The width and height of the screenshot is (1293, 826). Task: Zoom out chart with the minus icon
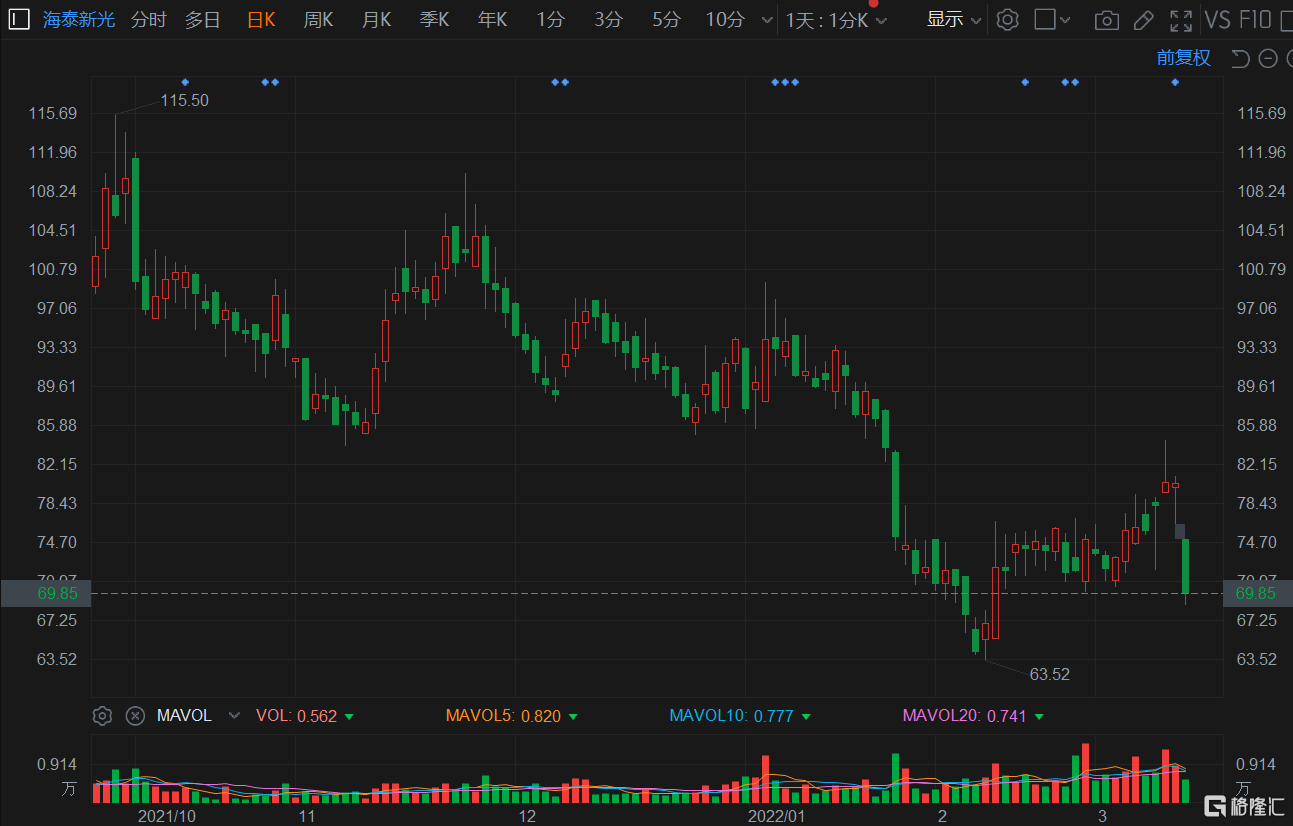pyautogui.click(x=1268, y=58)
